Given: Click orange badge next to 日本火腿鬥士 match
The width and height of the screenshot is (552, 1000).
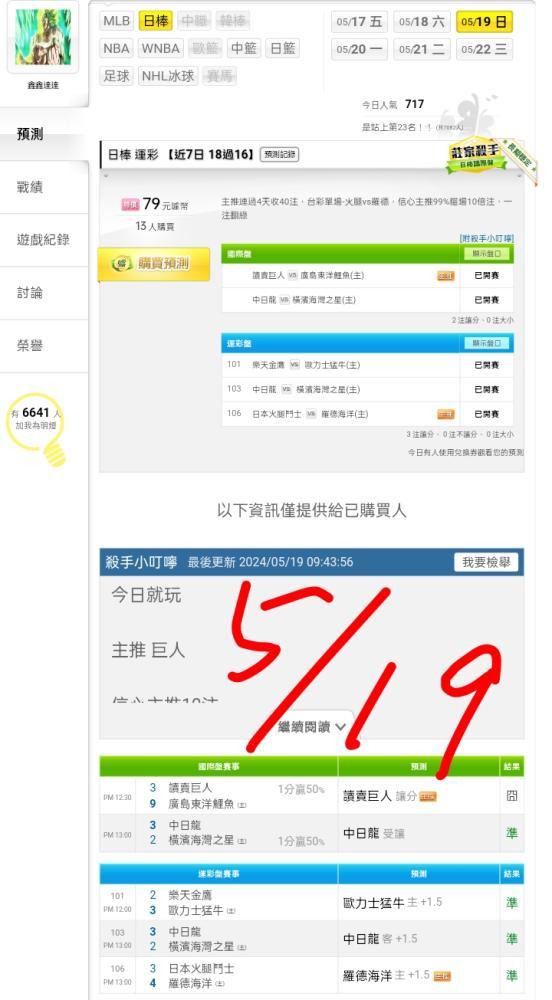Looking at the screenshot, I should [x=446, y=415].
